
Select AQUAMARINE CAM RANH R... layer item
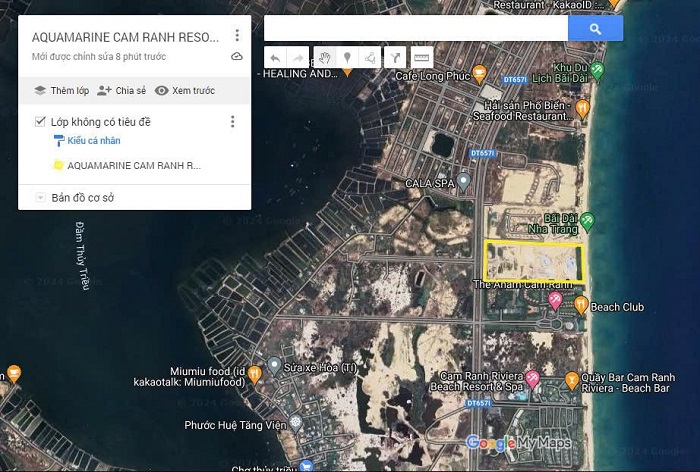tap(134, 166)
